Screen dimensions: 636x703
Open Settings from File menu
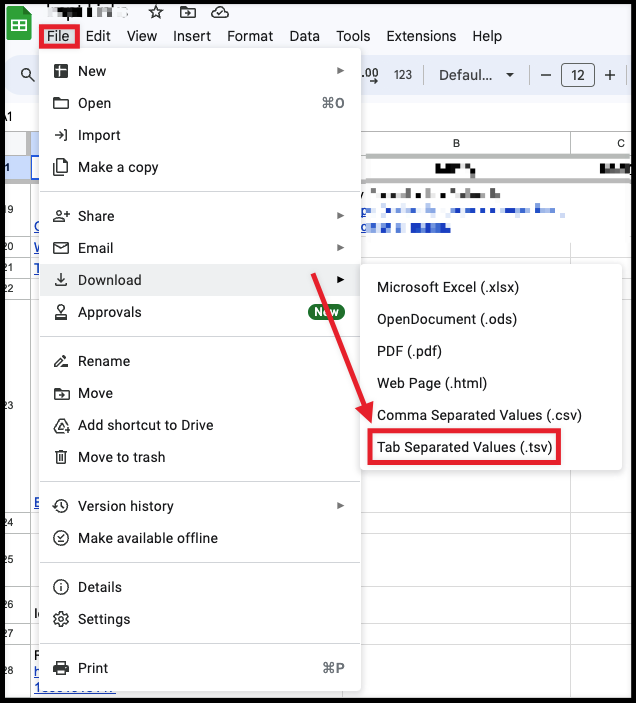200,619
